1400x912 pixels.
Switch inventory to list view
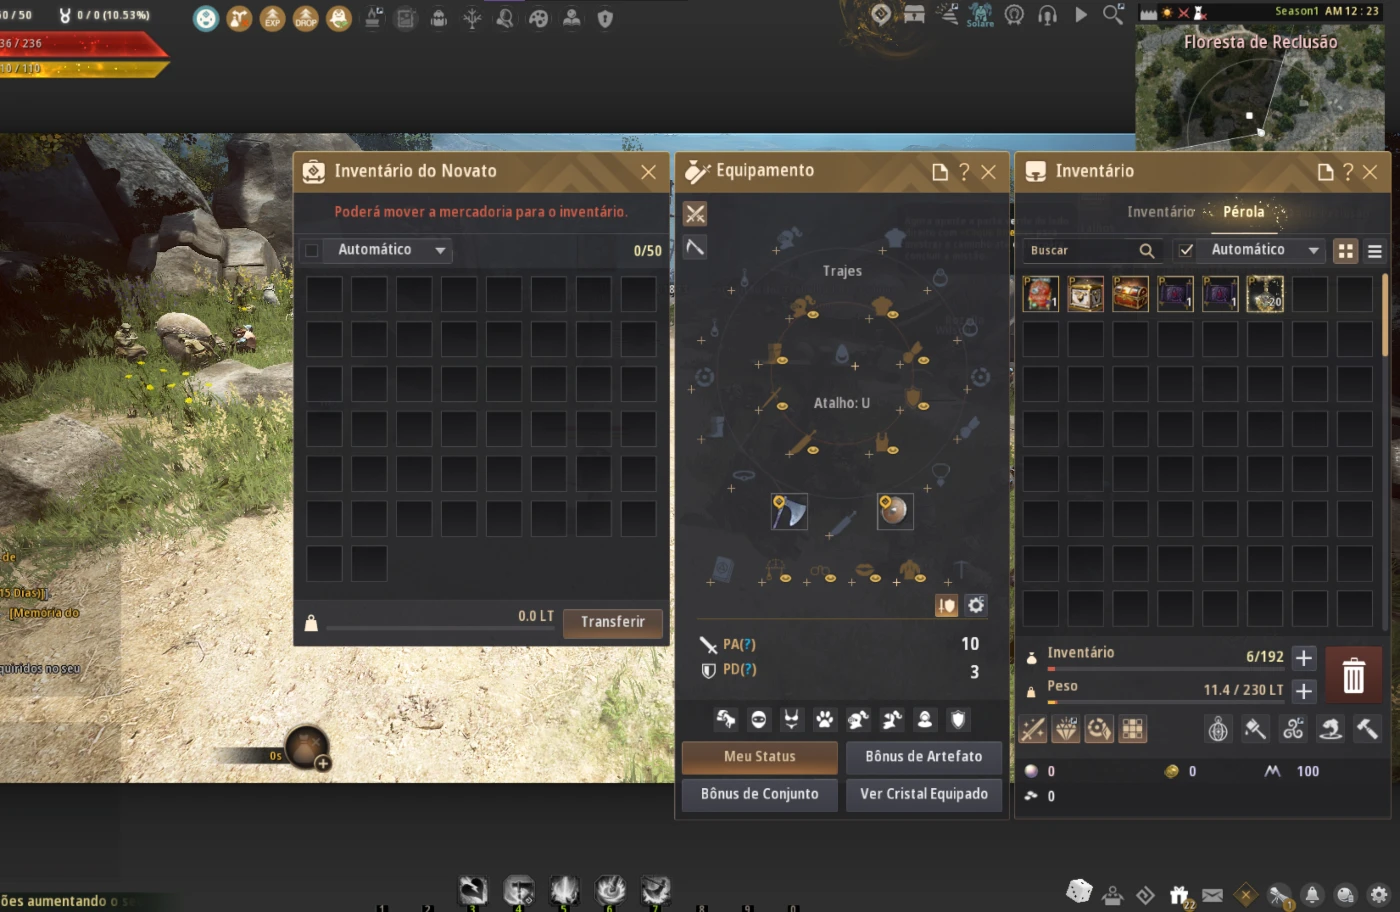1375,251
